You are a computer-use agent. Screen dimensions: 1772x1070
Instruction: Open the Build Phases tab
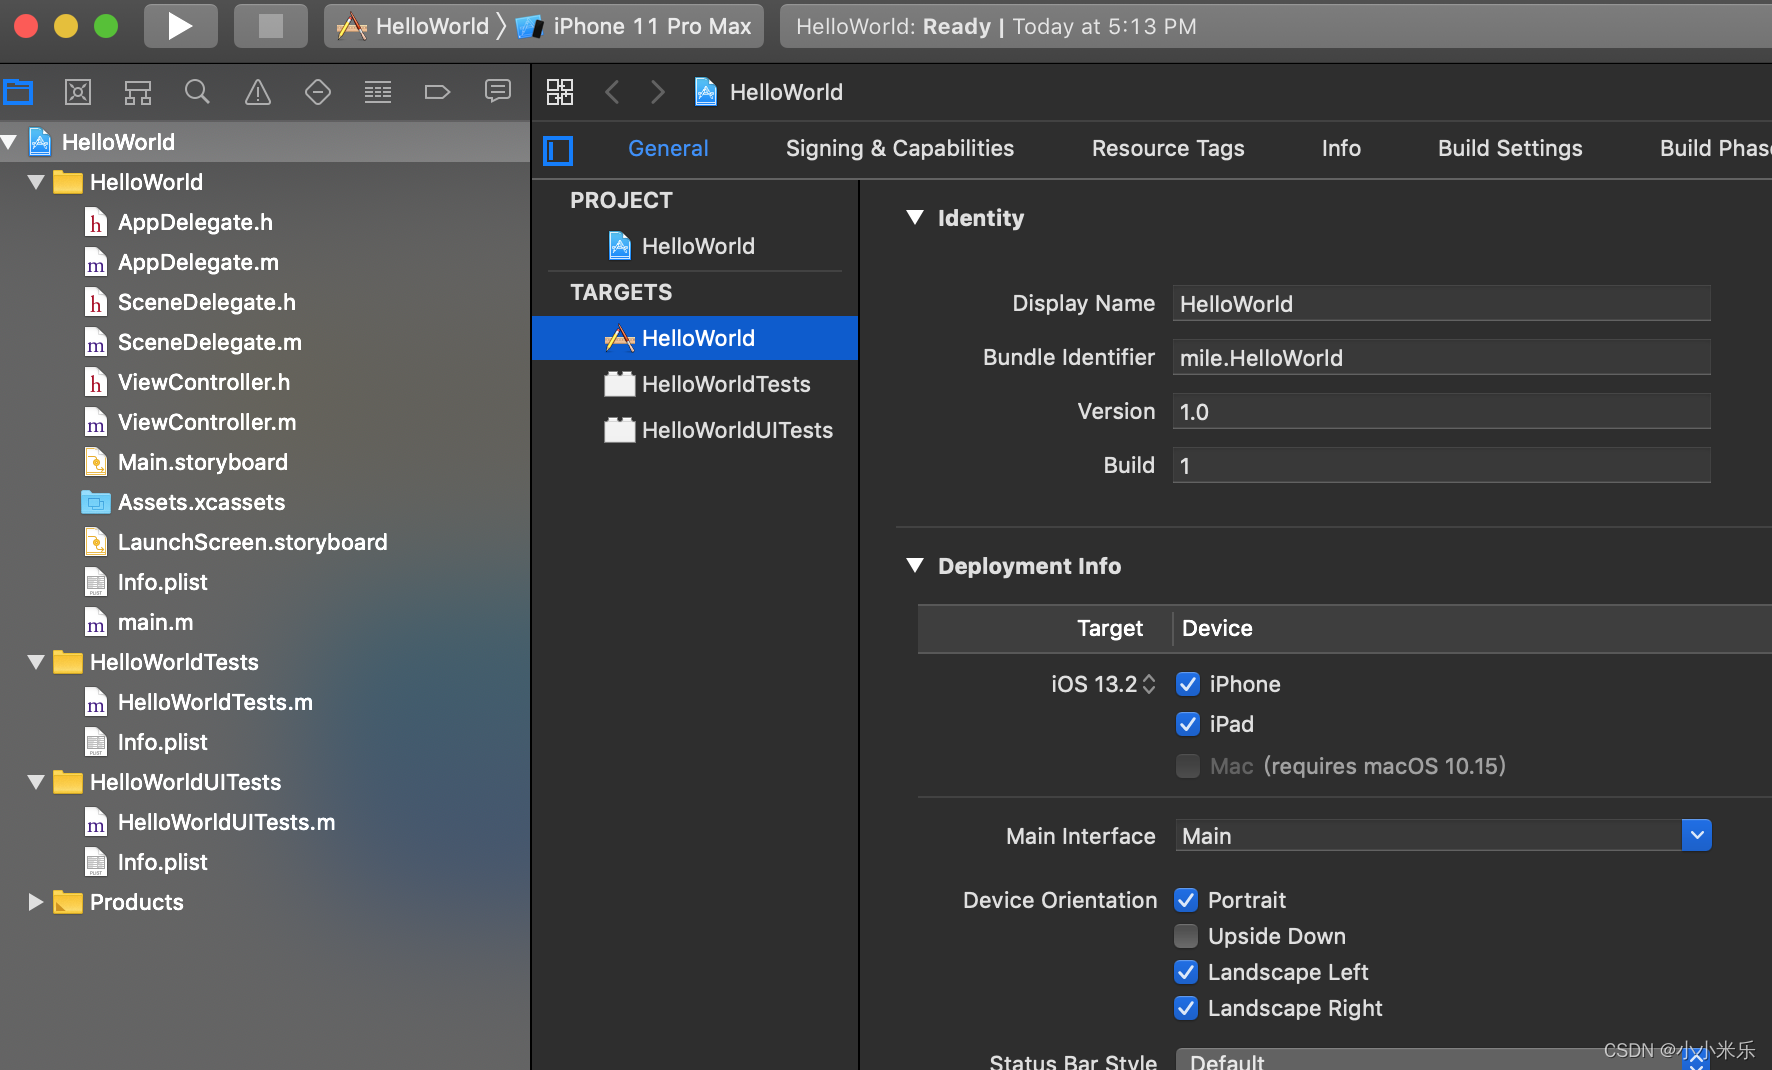pos(1714,148)
